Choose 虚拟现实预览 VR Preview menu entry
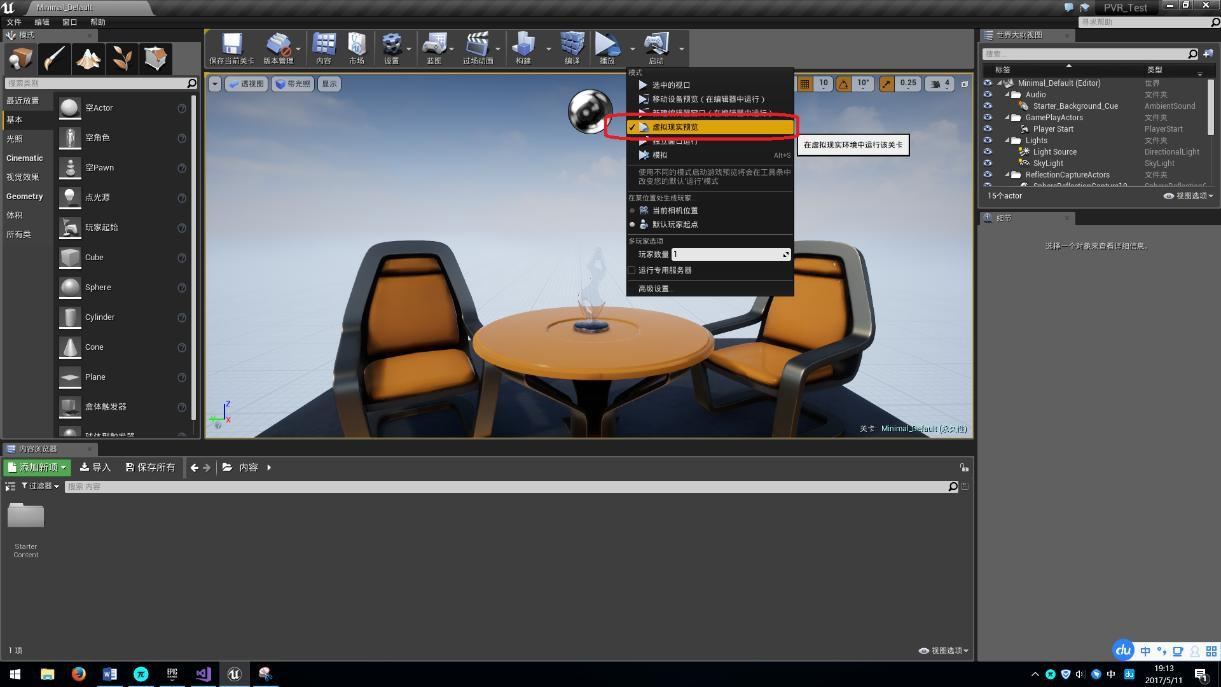 [x=710, y=127]
